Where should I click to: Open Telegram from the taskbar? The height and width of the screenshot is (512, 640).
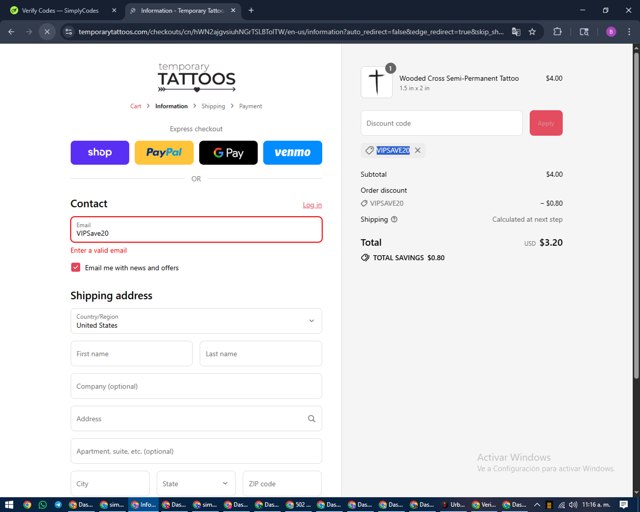coord(58,505)
